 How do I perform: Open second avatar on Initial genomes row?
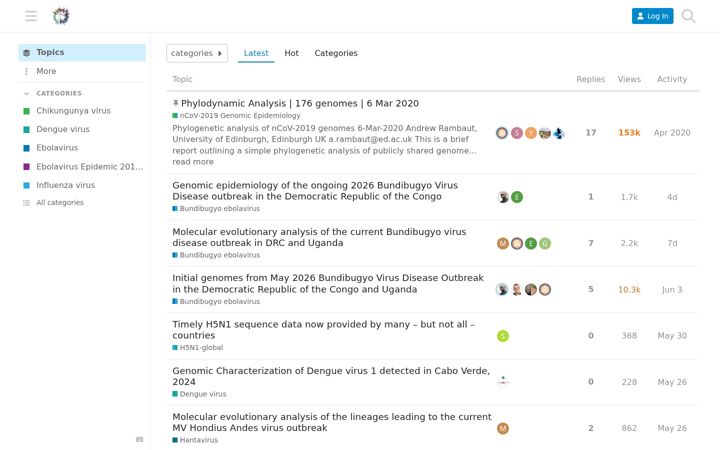point(517,290)
